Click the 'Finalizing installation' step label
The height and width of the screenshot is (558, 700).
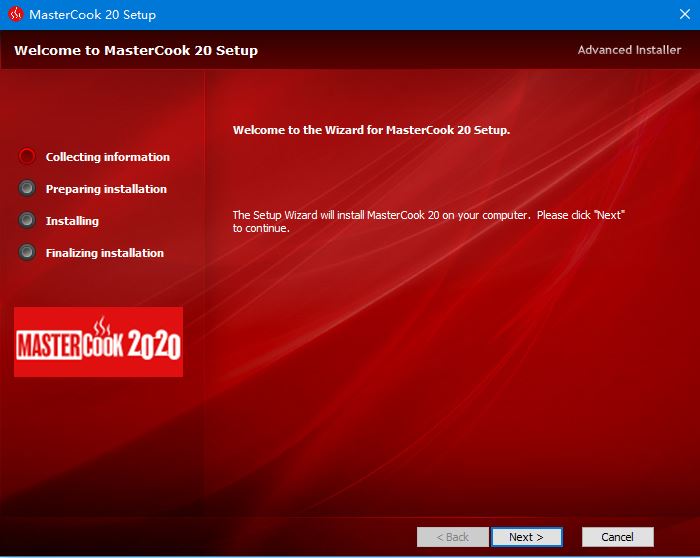coord(105,253)
